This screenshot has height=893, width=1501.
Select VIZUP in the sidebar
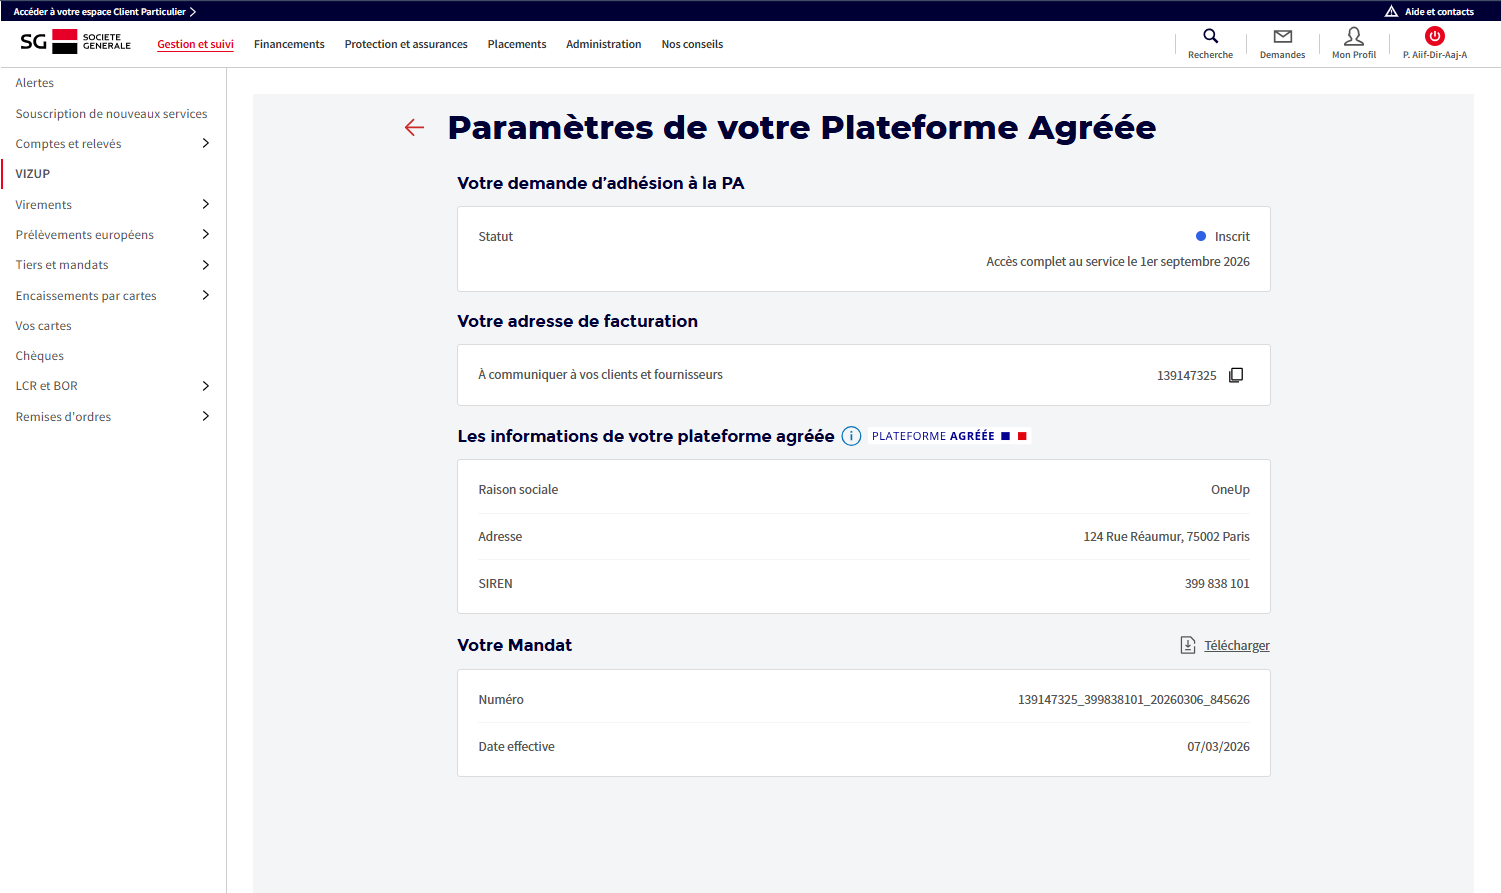[33, 174]
